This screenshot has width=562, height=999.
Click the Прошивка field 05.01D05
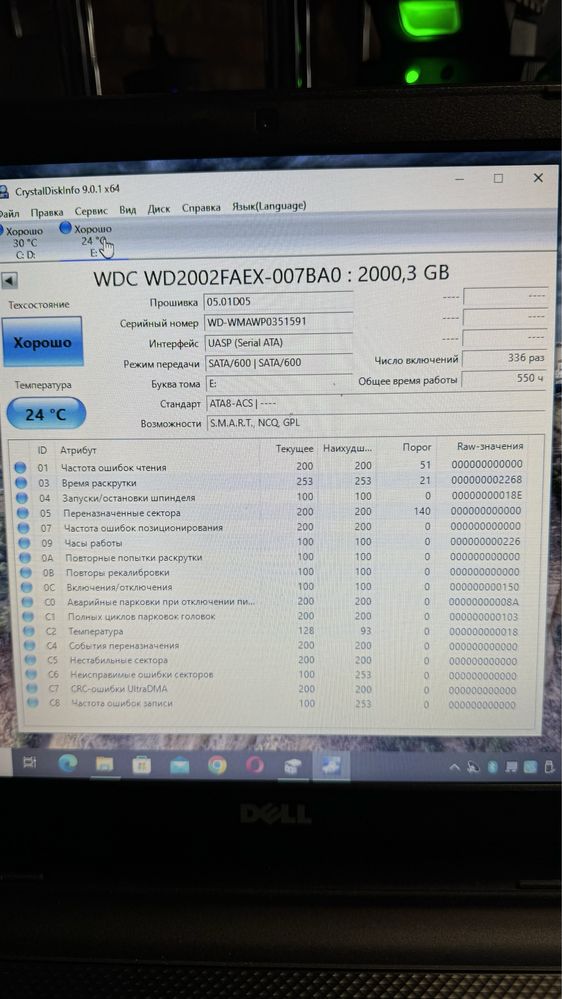tap(278, 301)
